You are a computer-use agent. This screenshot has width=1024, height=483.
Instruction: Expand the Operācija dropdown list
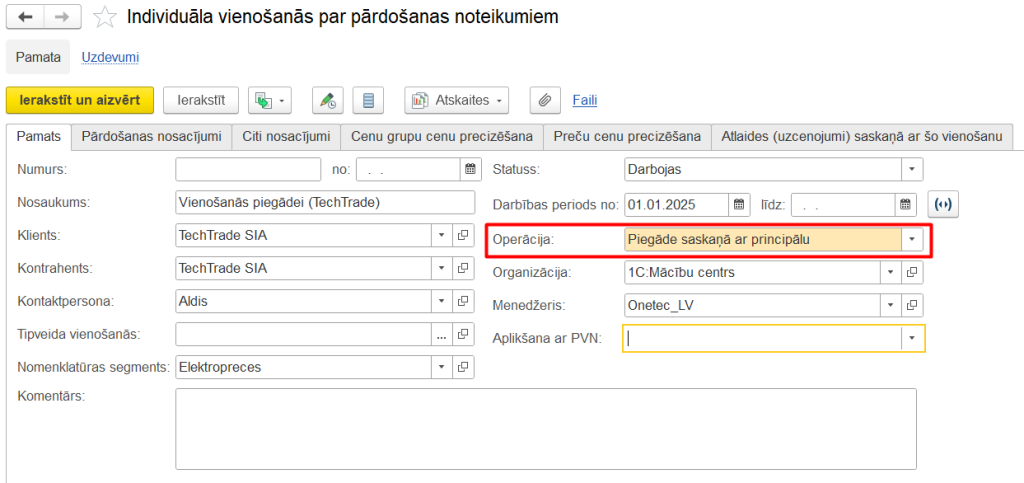coord(911,240)
